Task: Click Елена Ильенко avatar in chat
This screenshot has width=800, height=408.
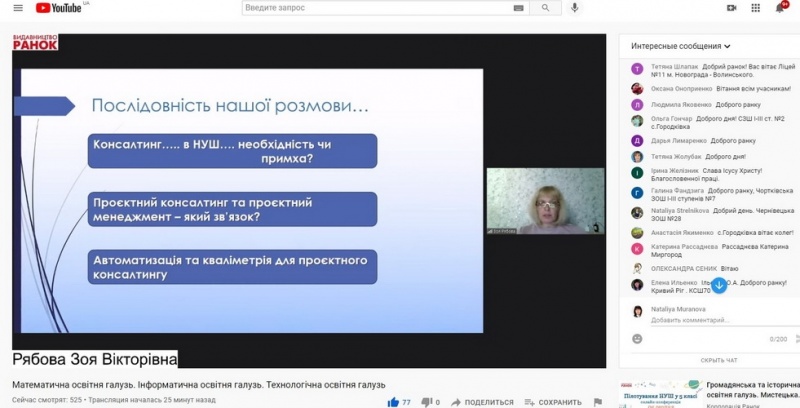Action: (637, 285)
